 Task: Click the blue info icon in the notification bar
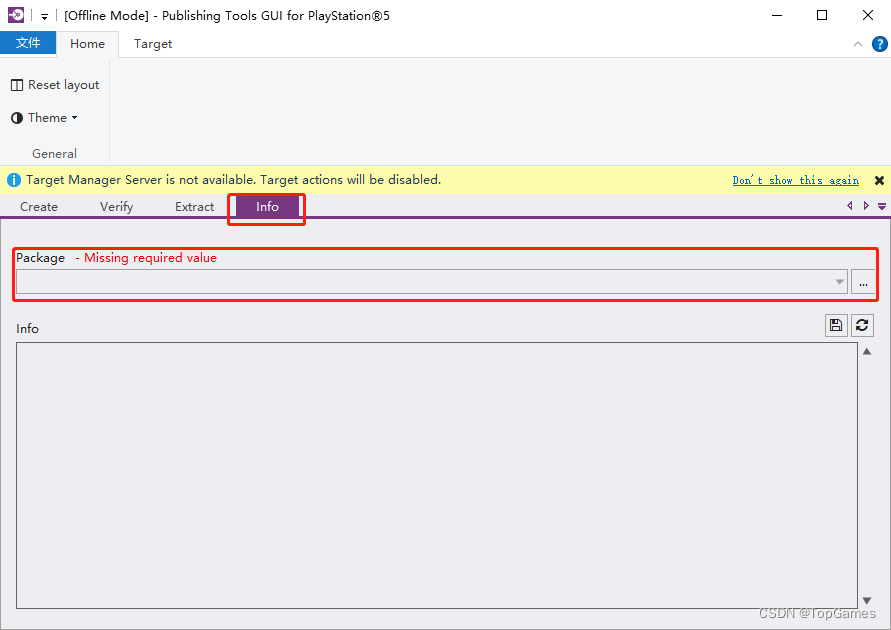[x=14, y=180]
